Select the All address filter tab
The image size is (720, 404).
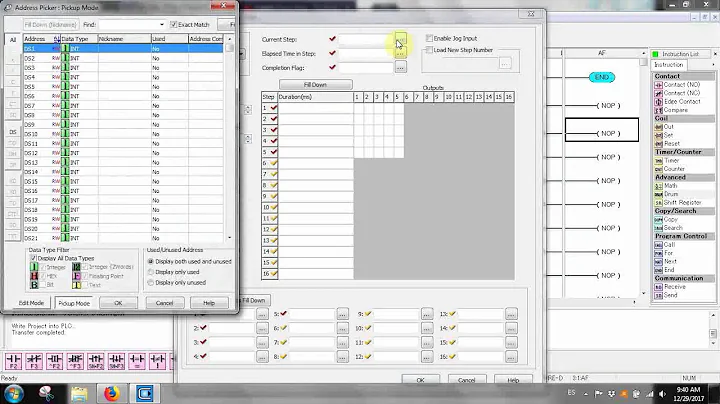pyautogui.click(x=13, y=40)
